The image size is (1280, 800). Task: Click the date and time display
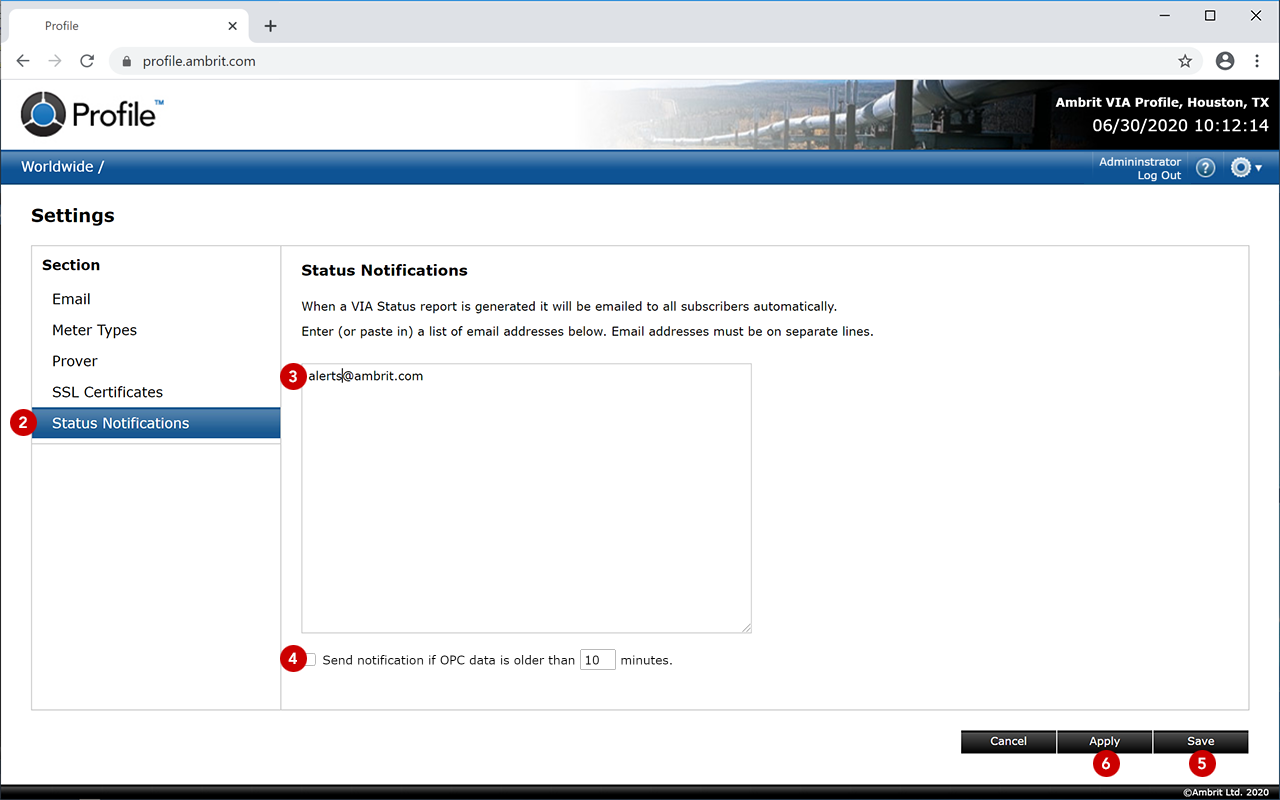(x=1180, y=126)
